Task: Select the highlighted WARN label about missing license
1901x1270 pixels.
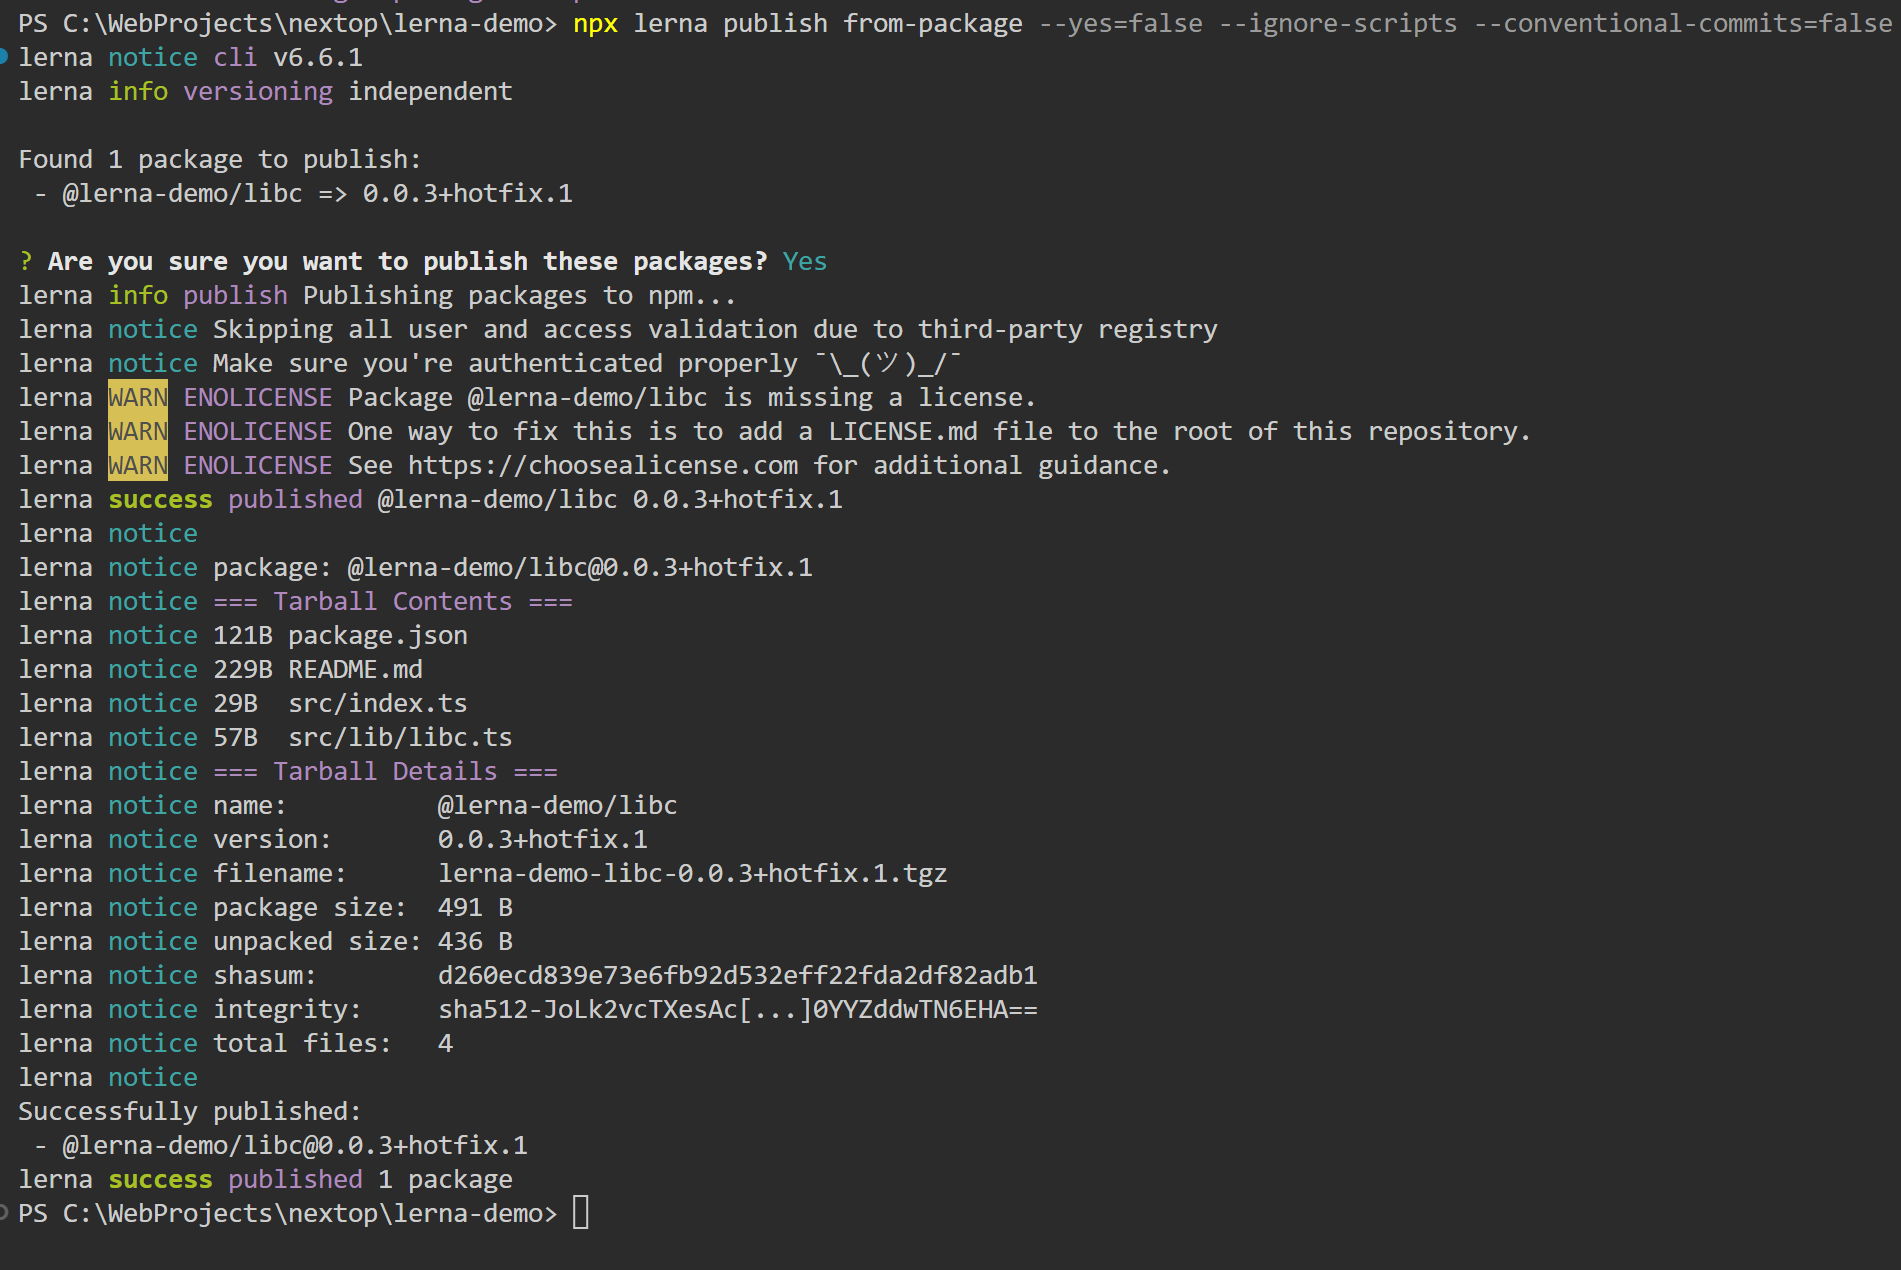Action: click(x=138, y=397)
